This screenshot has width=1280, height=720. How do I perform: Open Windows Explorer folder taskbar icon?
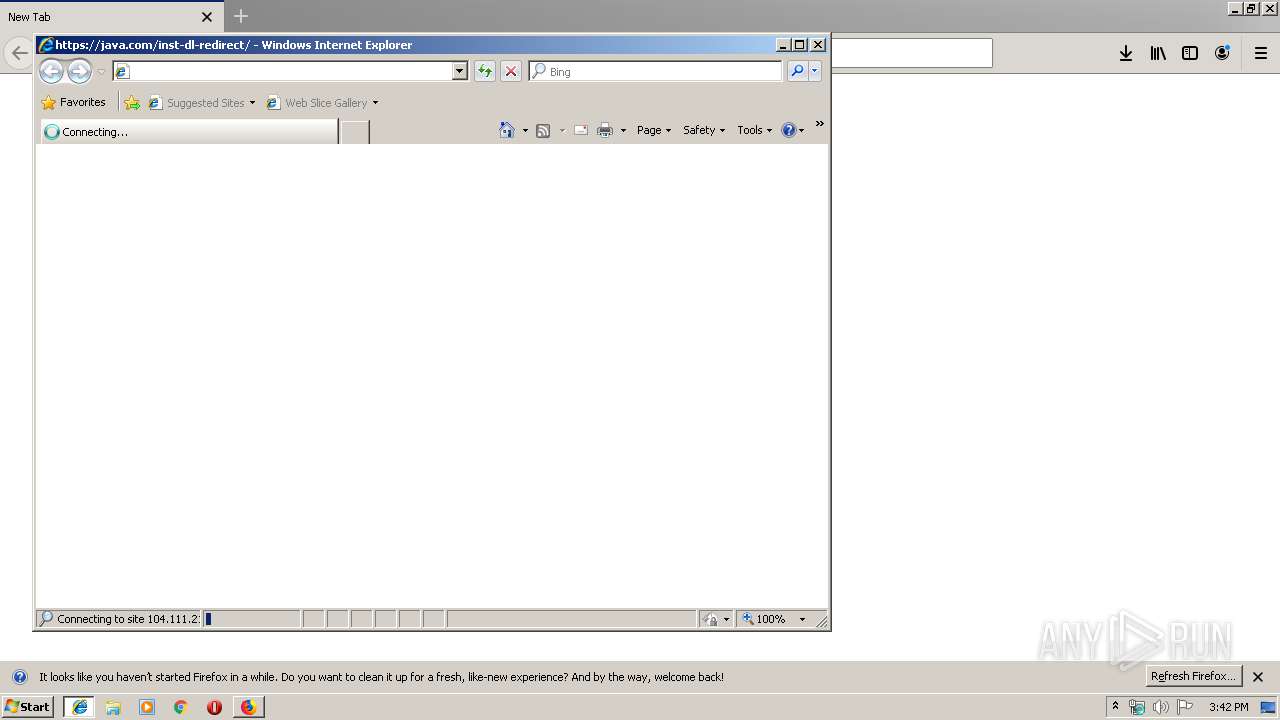113,707
